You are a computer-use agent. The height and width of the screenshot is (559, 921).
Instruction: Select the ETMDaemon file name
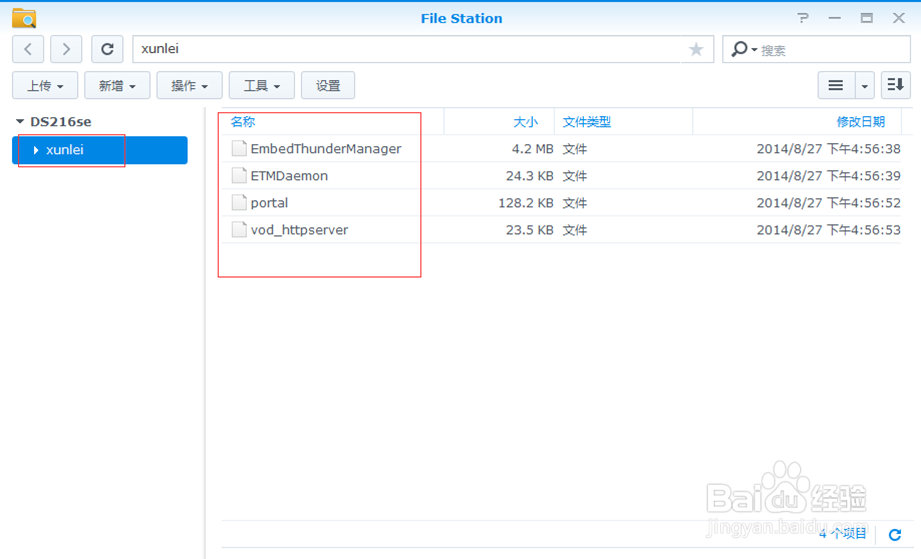coord(289,176)
